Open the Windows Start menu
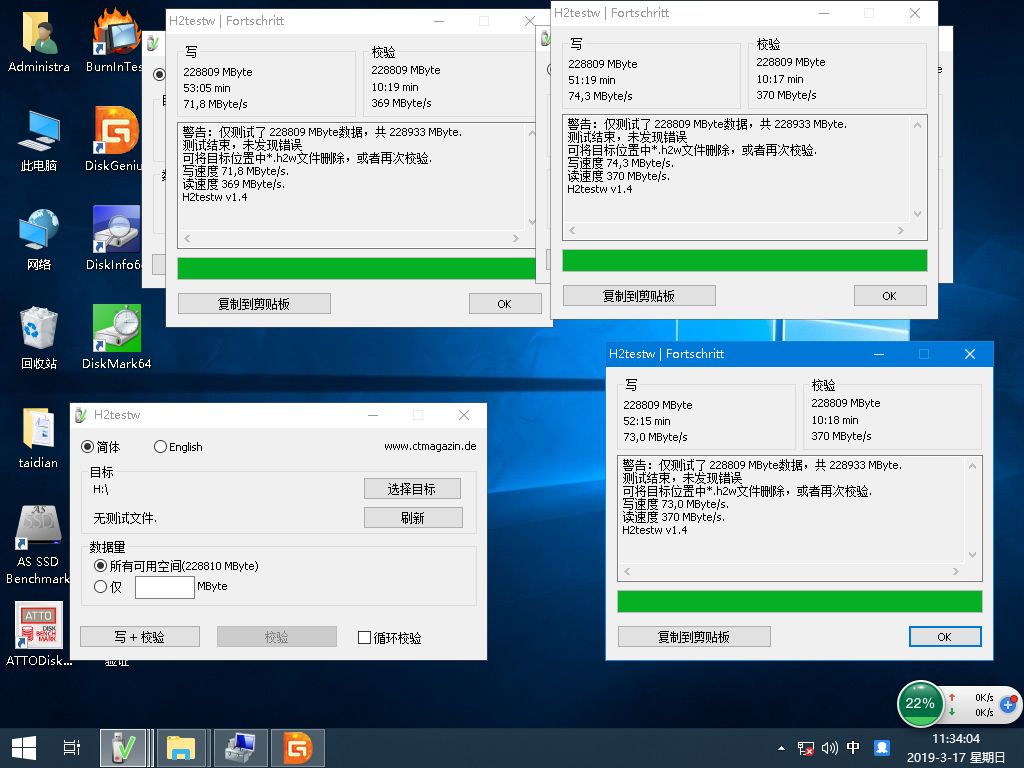Screen dimensions: 1024x768 pos(24,747)
